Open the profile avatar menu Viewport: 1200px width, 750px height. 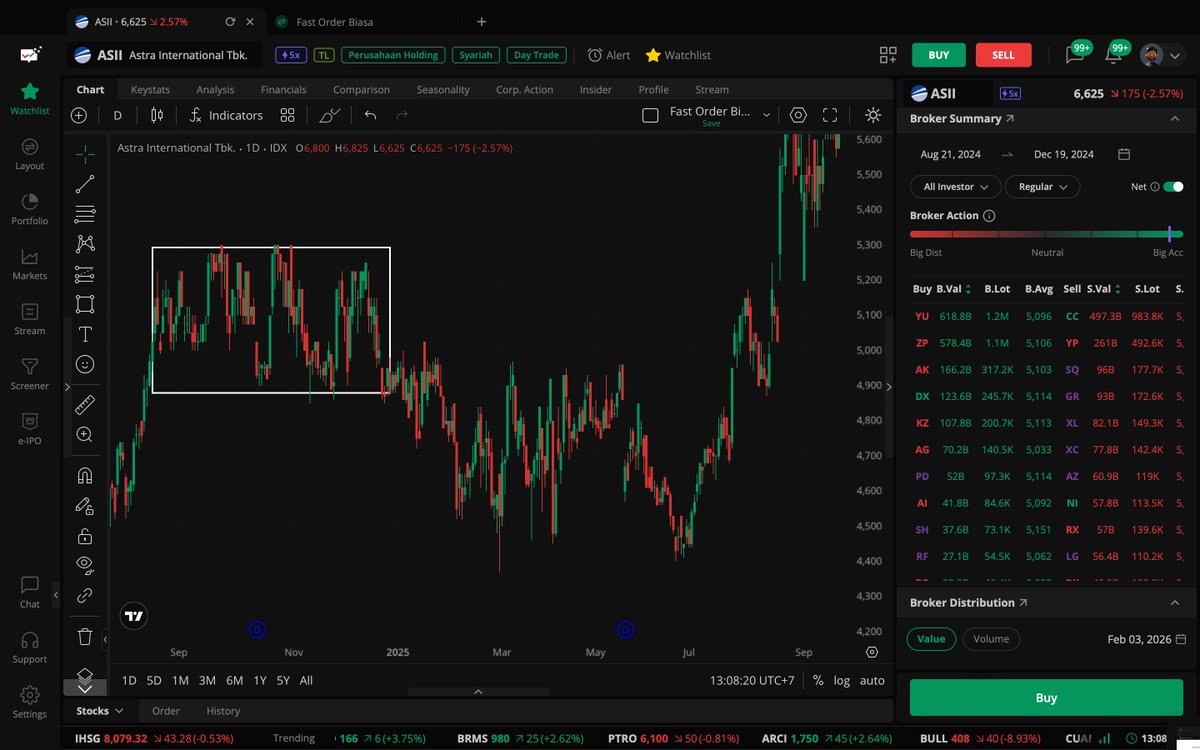(x=1152, y=55)
